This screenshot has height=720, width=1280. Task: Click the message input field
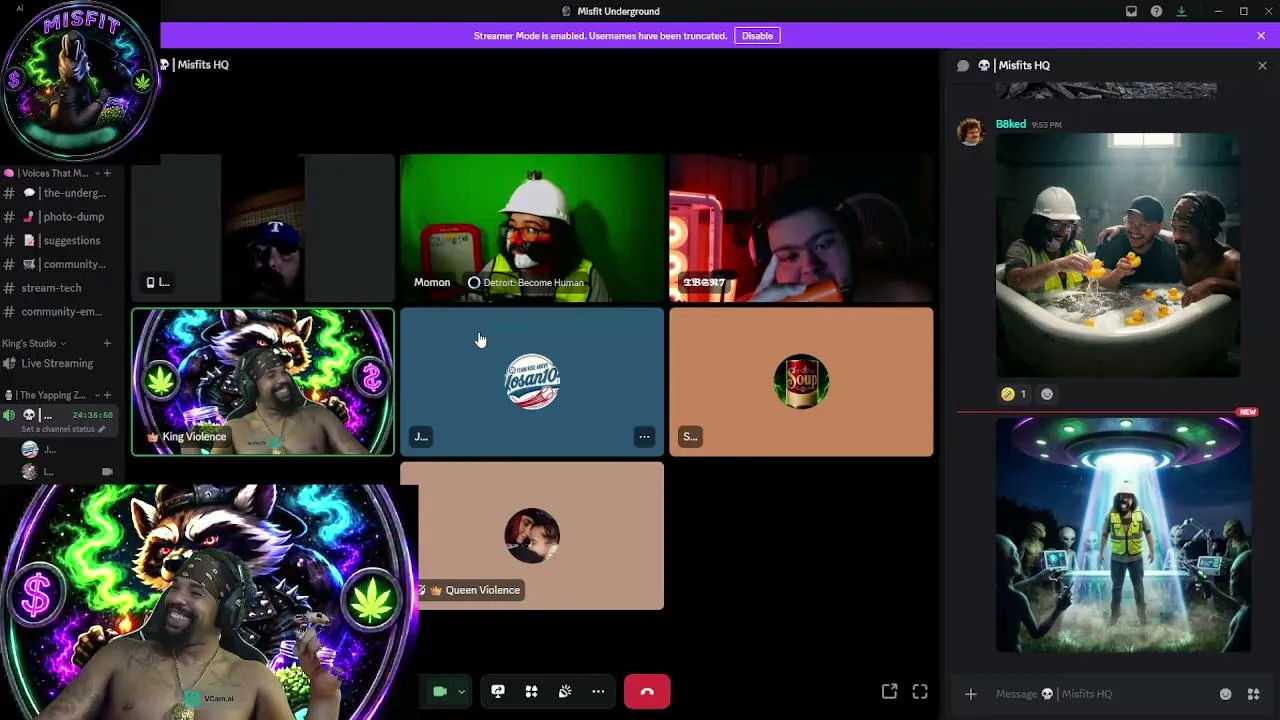[x=1100, y=694]
